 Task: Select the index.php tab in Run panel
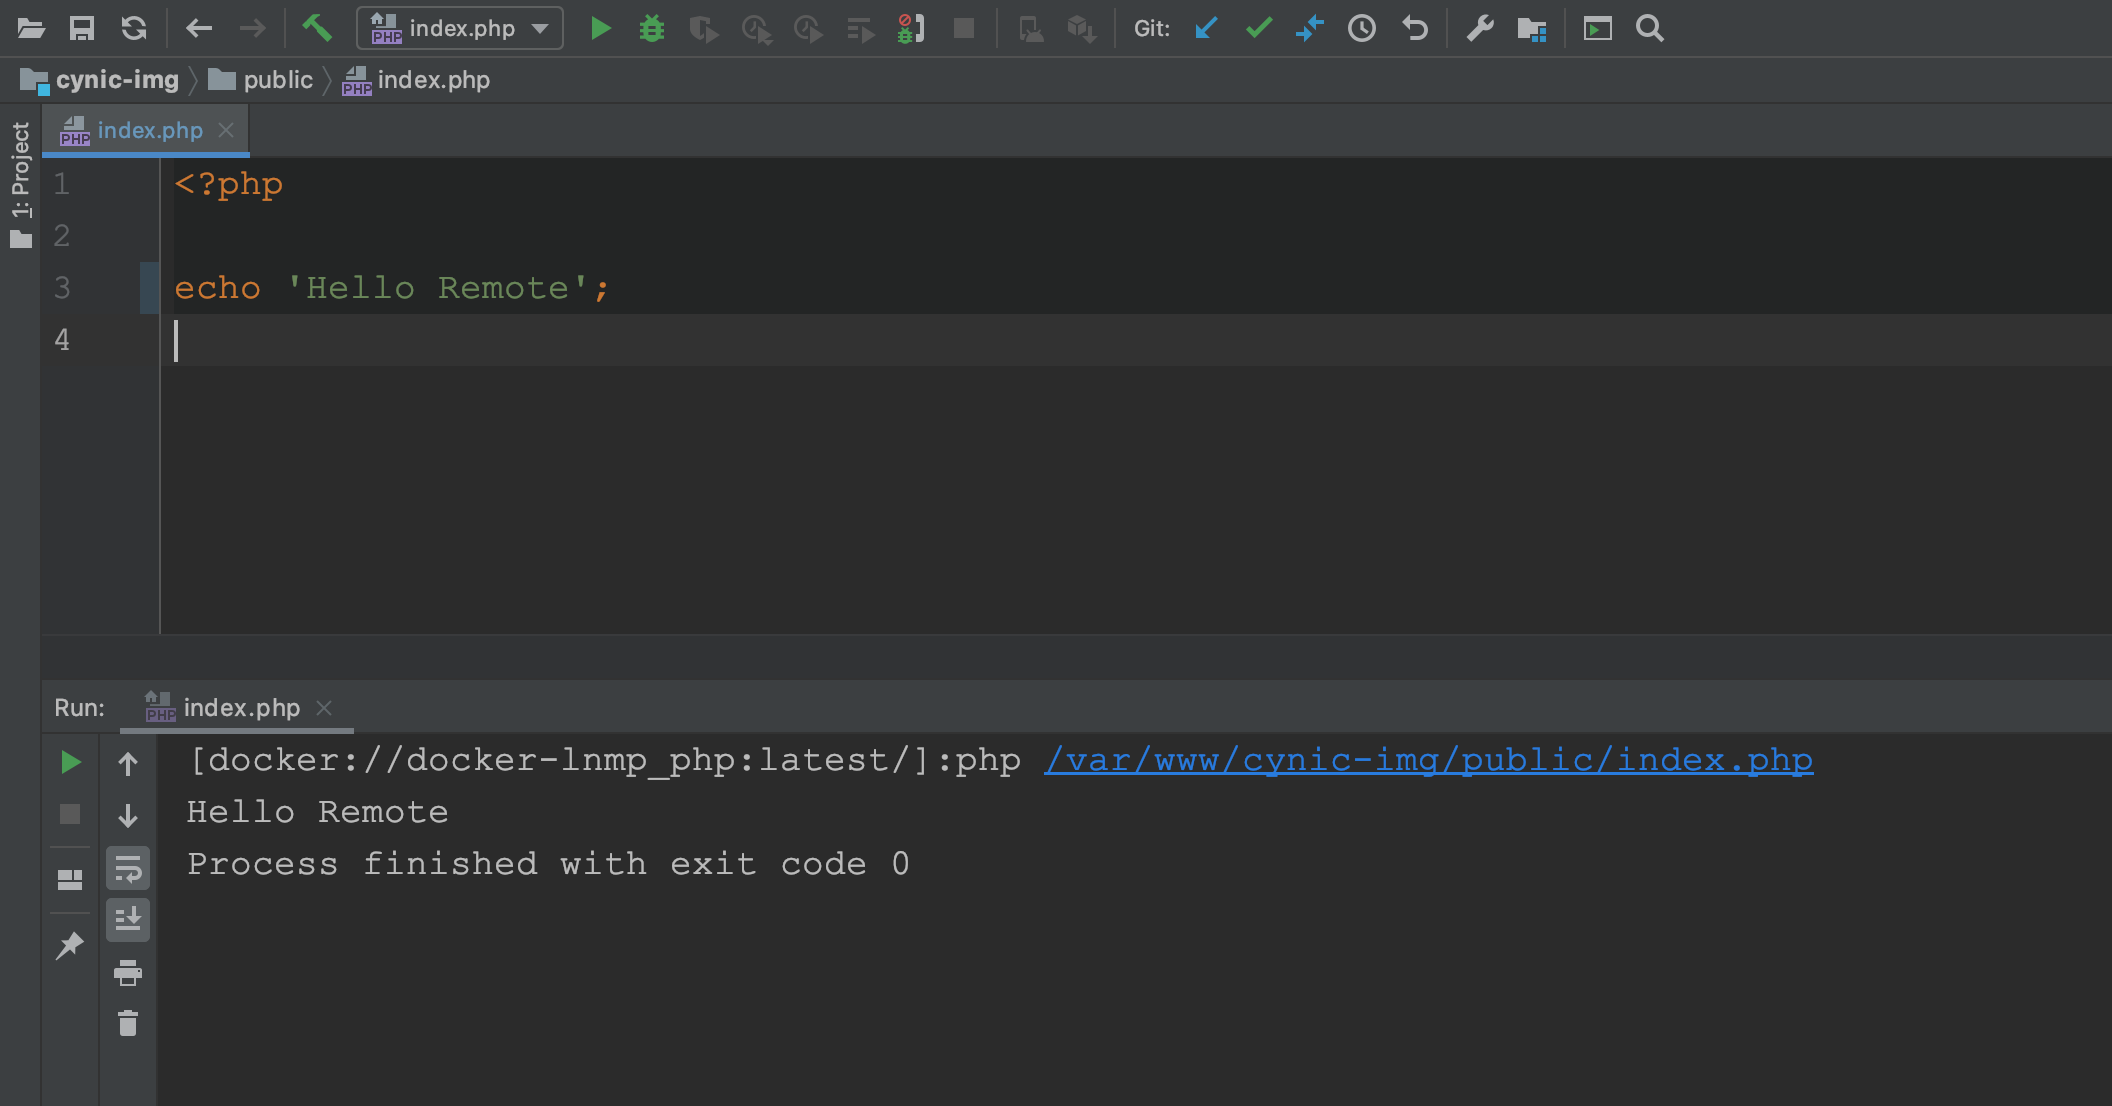coord(240,708)
